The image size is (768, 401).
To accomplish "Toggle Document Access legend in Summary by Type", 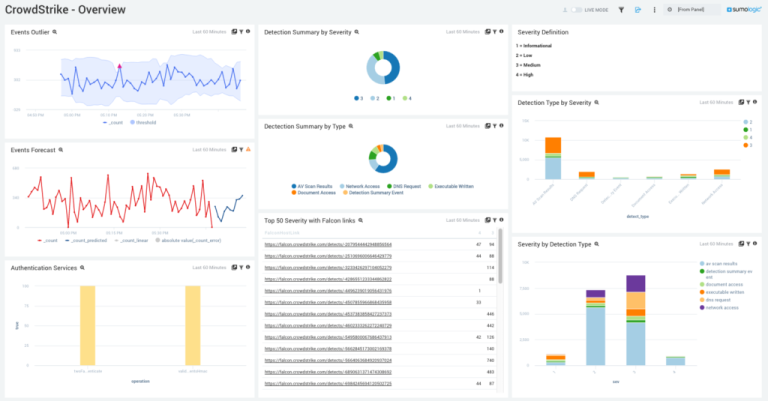I will (313, 192).
